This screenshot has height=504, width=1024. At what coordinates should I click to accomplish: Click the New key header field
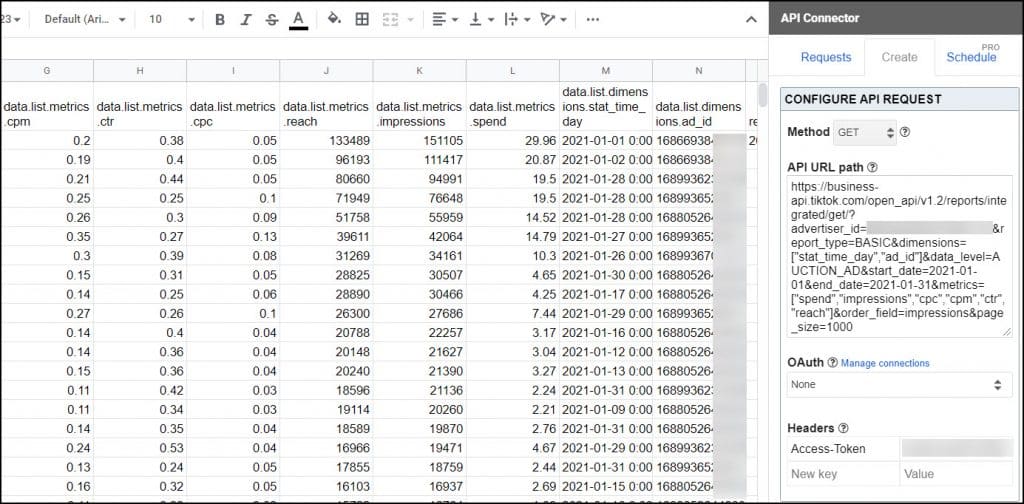[x=842, y=474]
